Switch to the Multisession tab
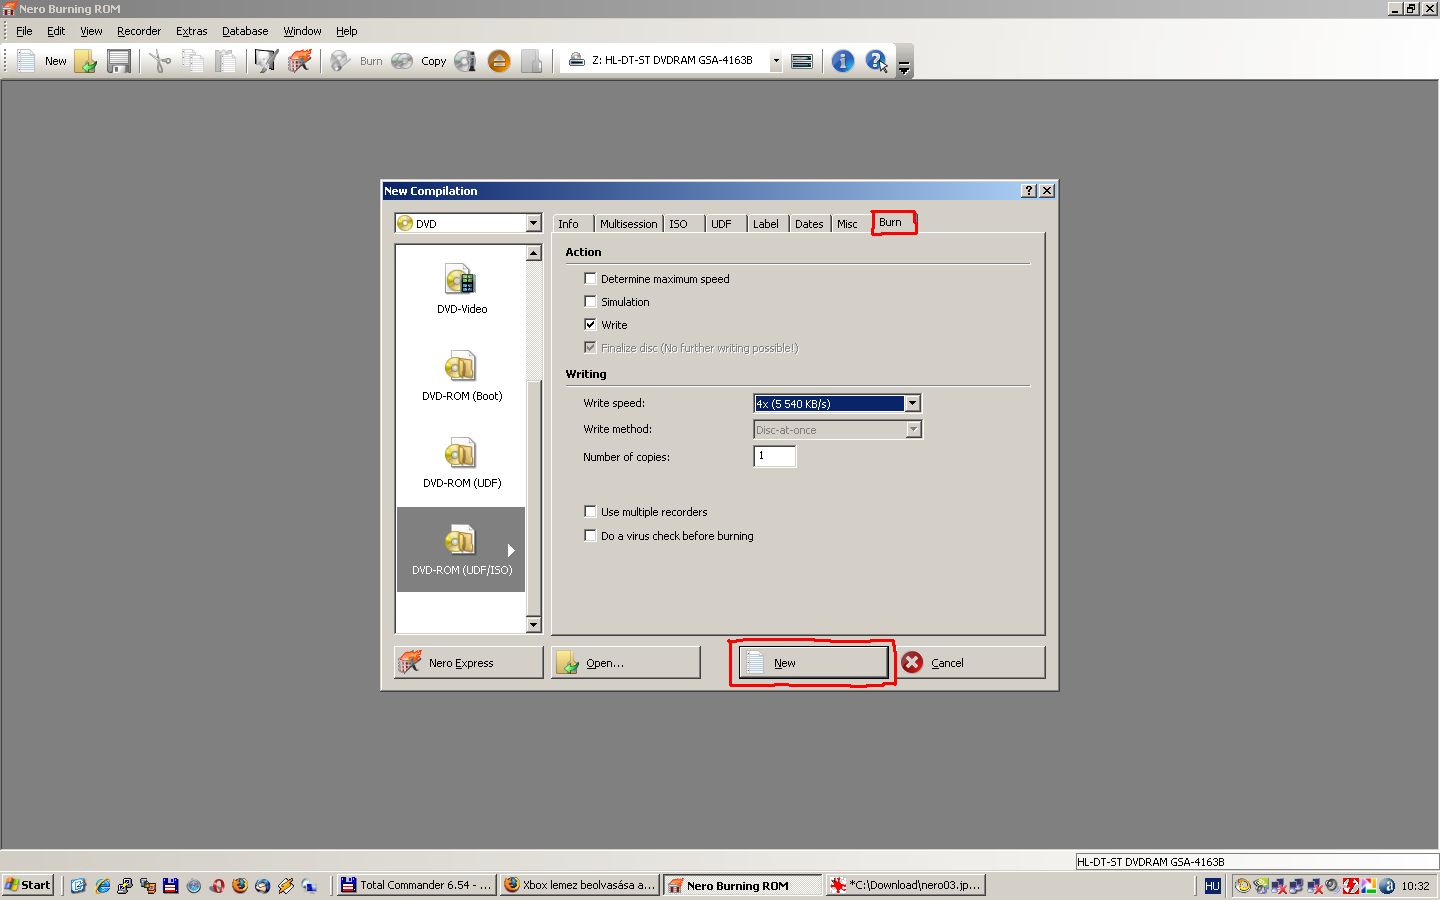The image size is (1440, 900). (628, 224)
